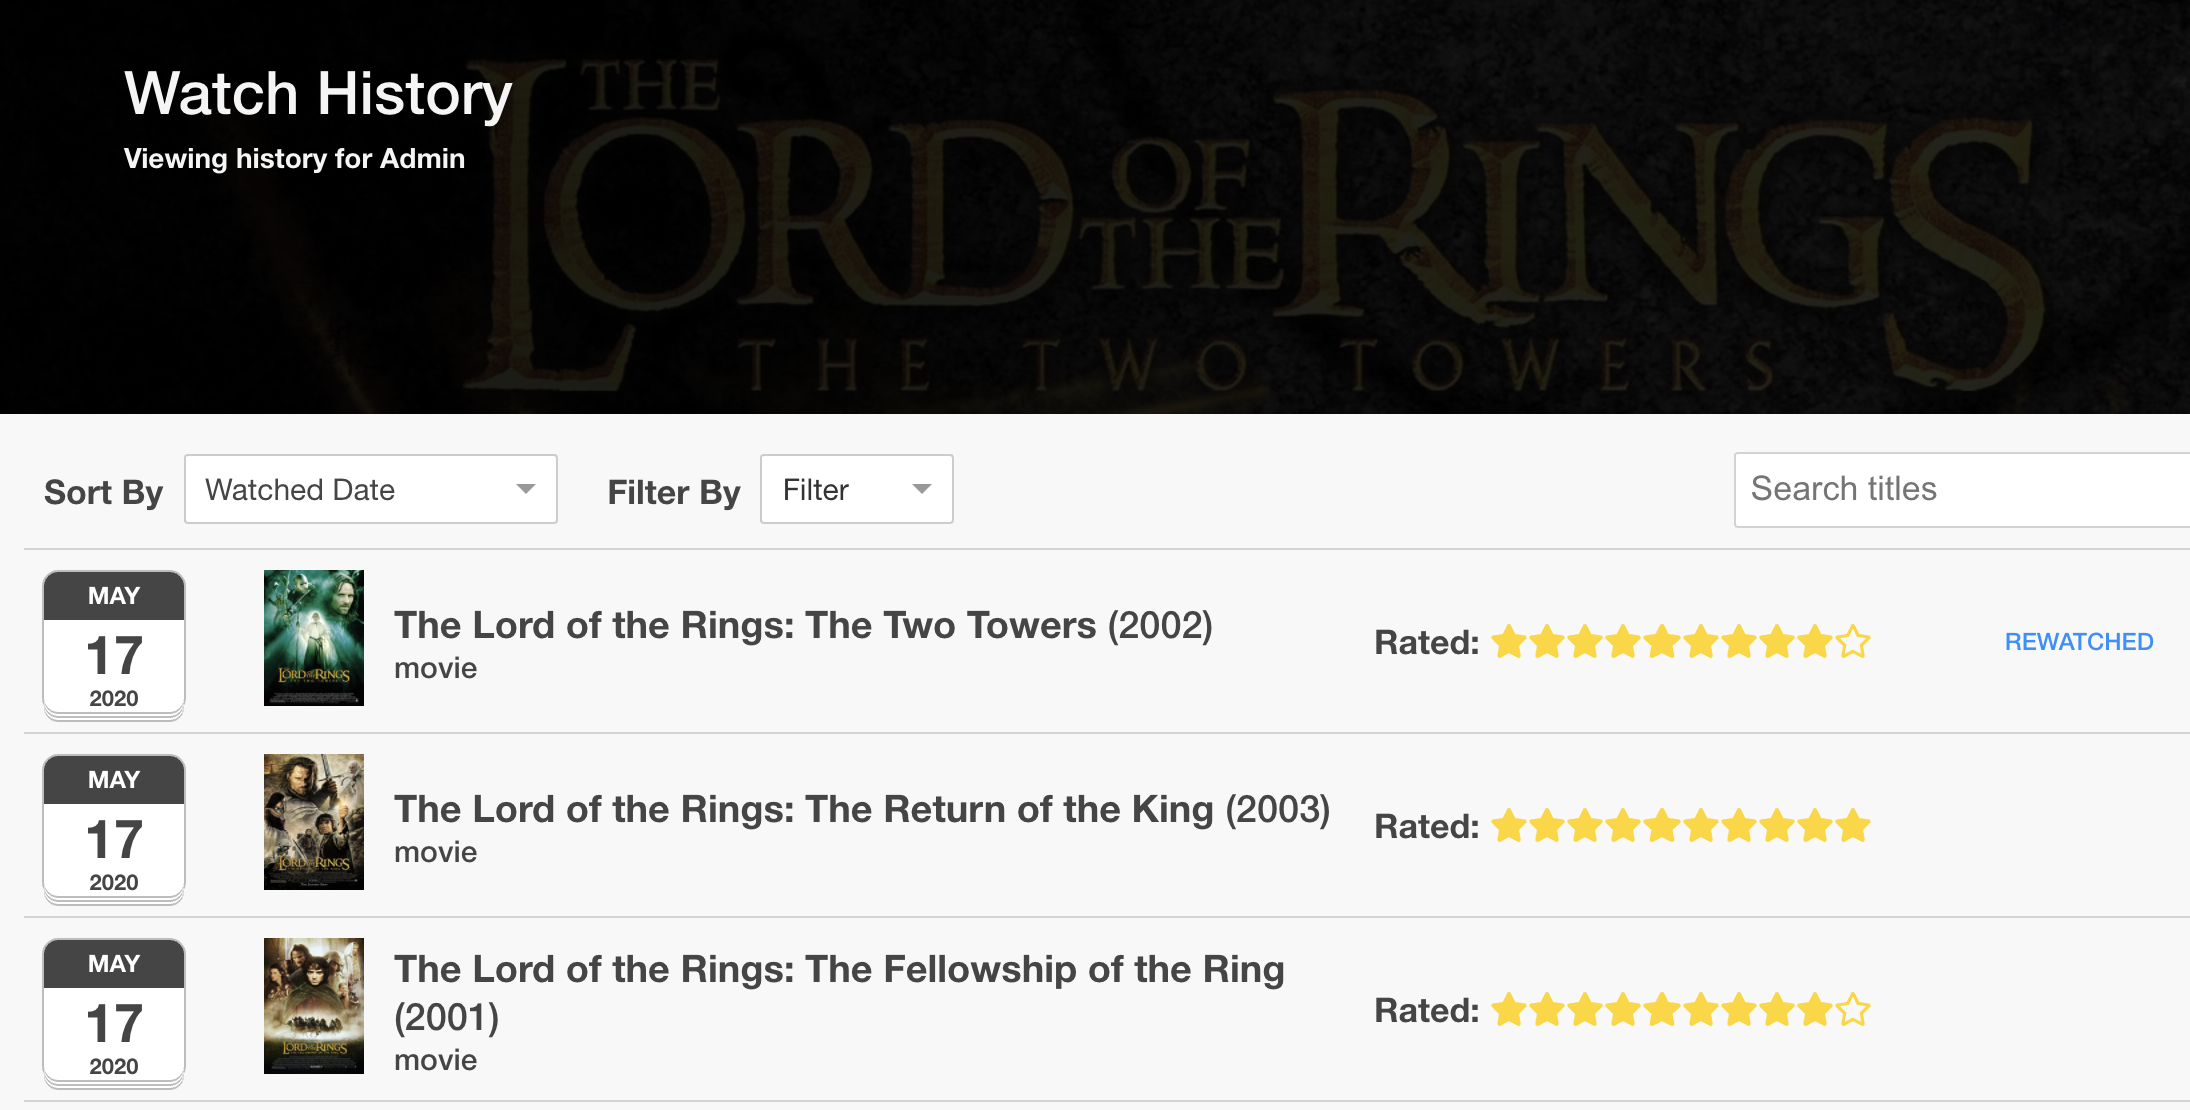Open The Fellowship of the Ring poster
The width and height of the screenshot is (2190, 1110).
[x=314, y=1006]
